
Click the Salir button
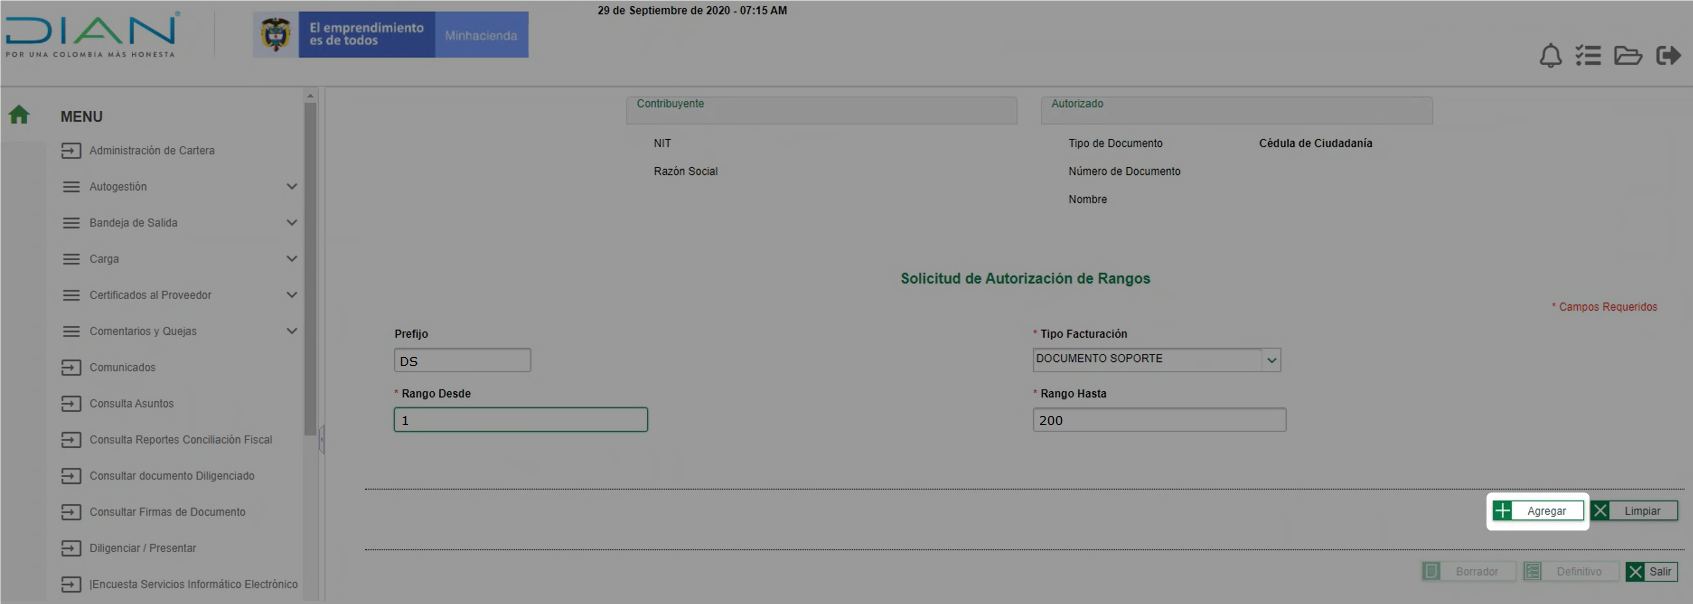pos(1651,572)
